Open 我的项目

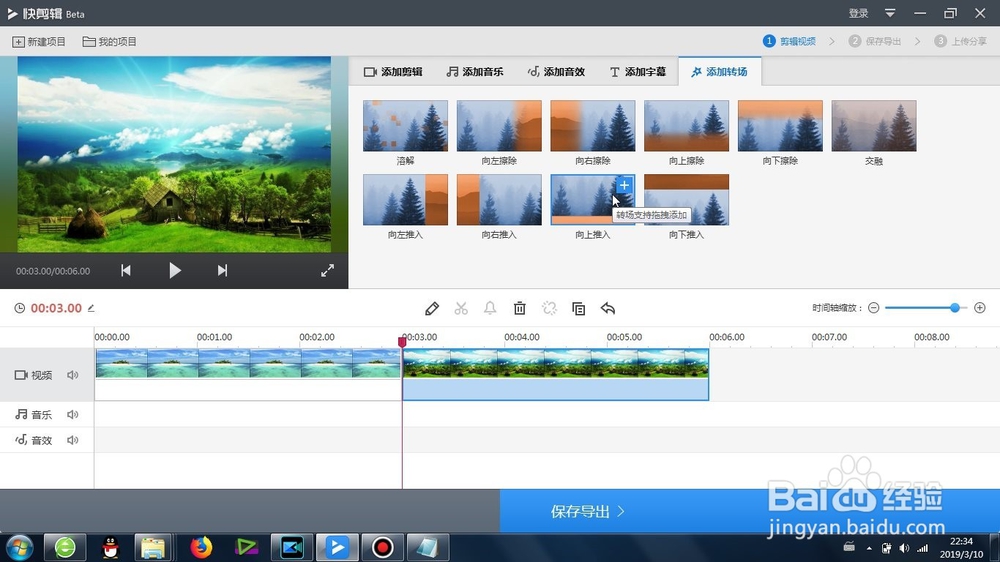110,41
